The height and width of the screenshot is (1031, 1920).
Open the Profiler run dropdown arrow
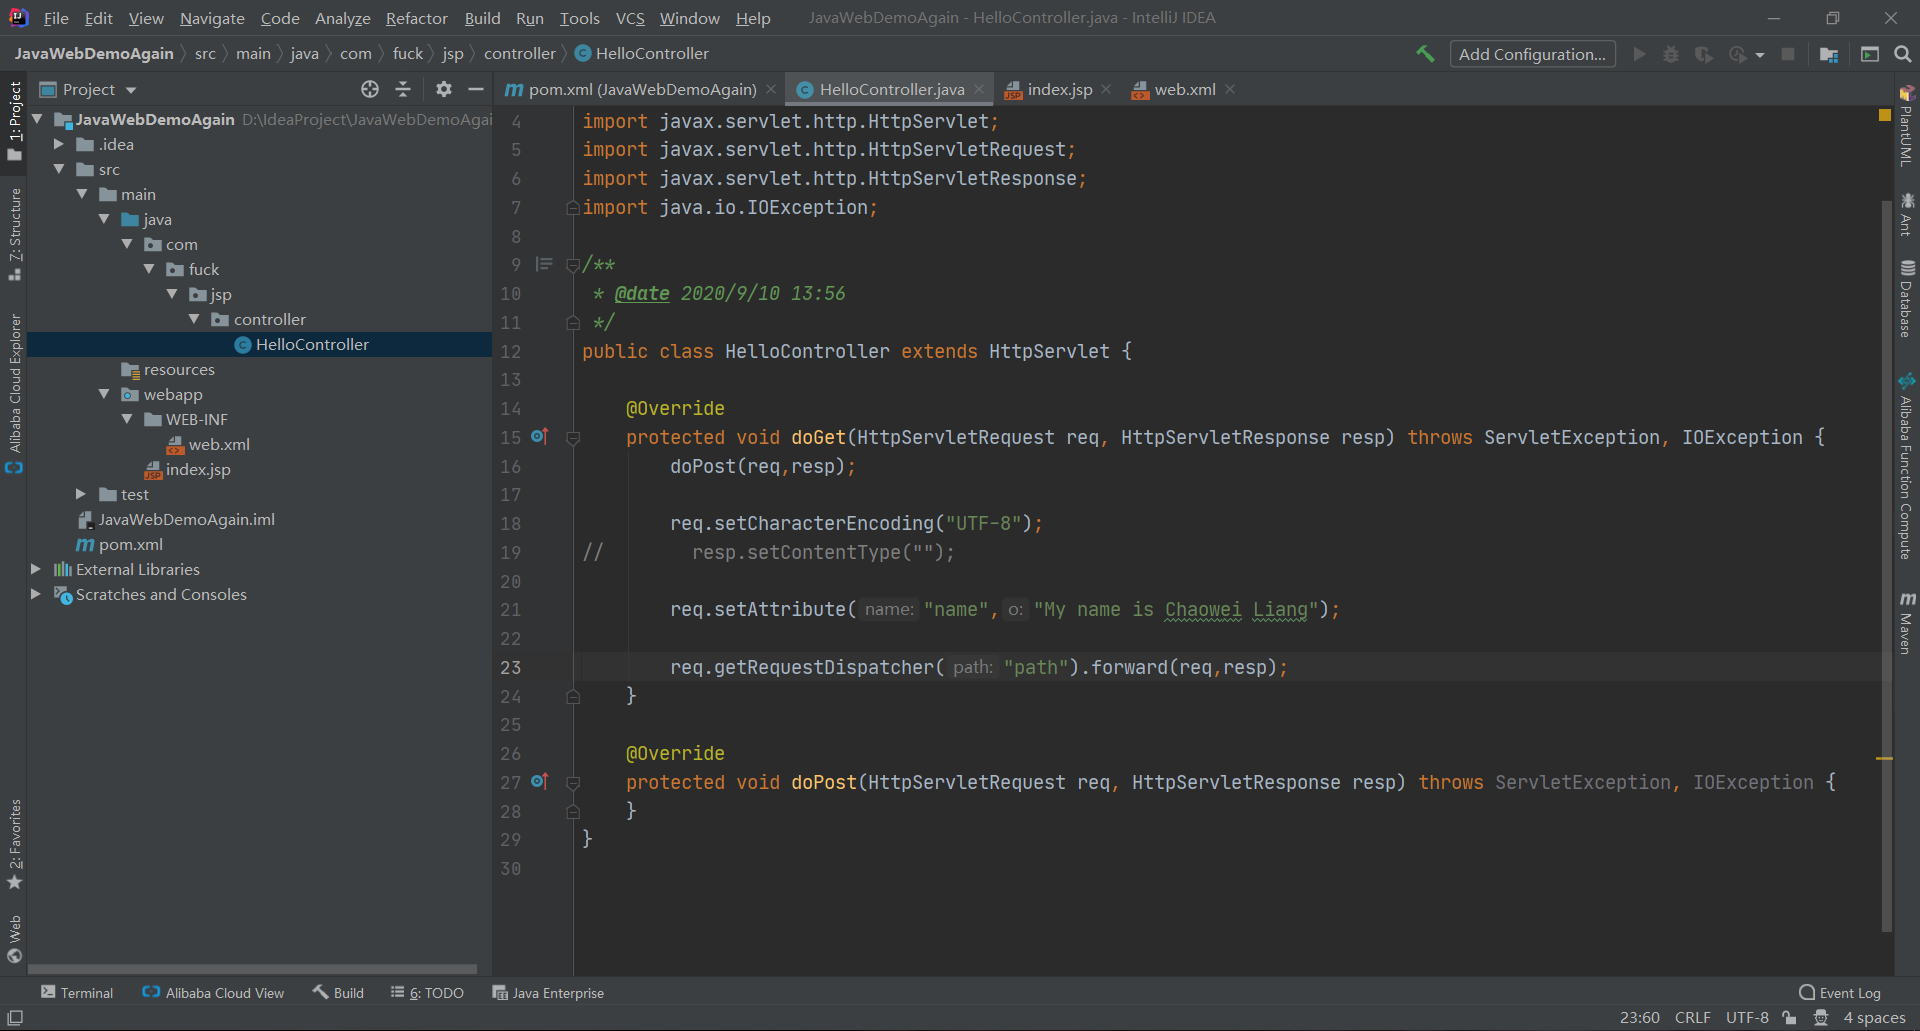[1760, 54]
